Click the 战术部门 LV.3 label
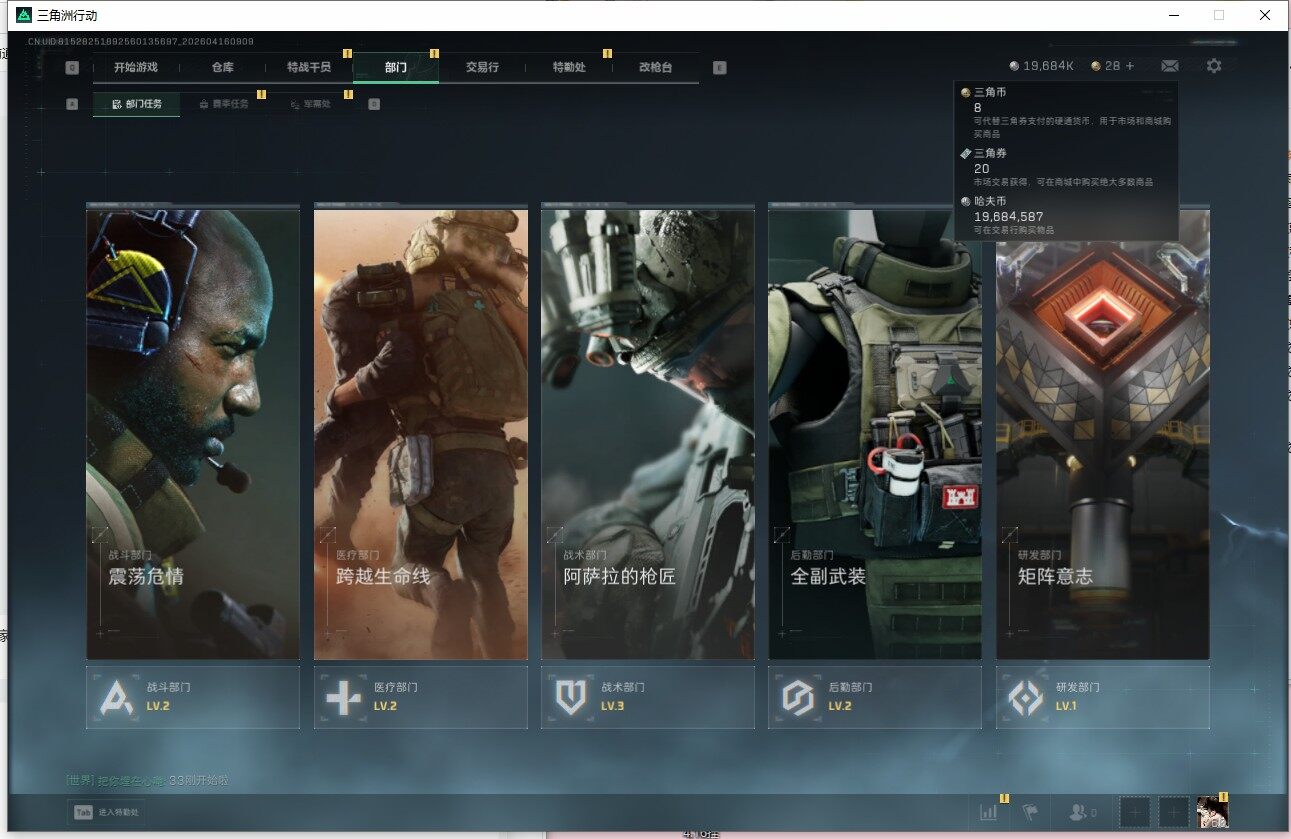The width and height of the screenshot is (1291, 839). click(612, 706)
